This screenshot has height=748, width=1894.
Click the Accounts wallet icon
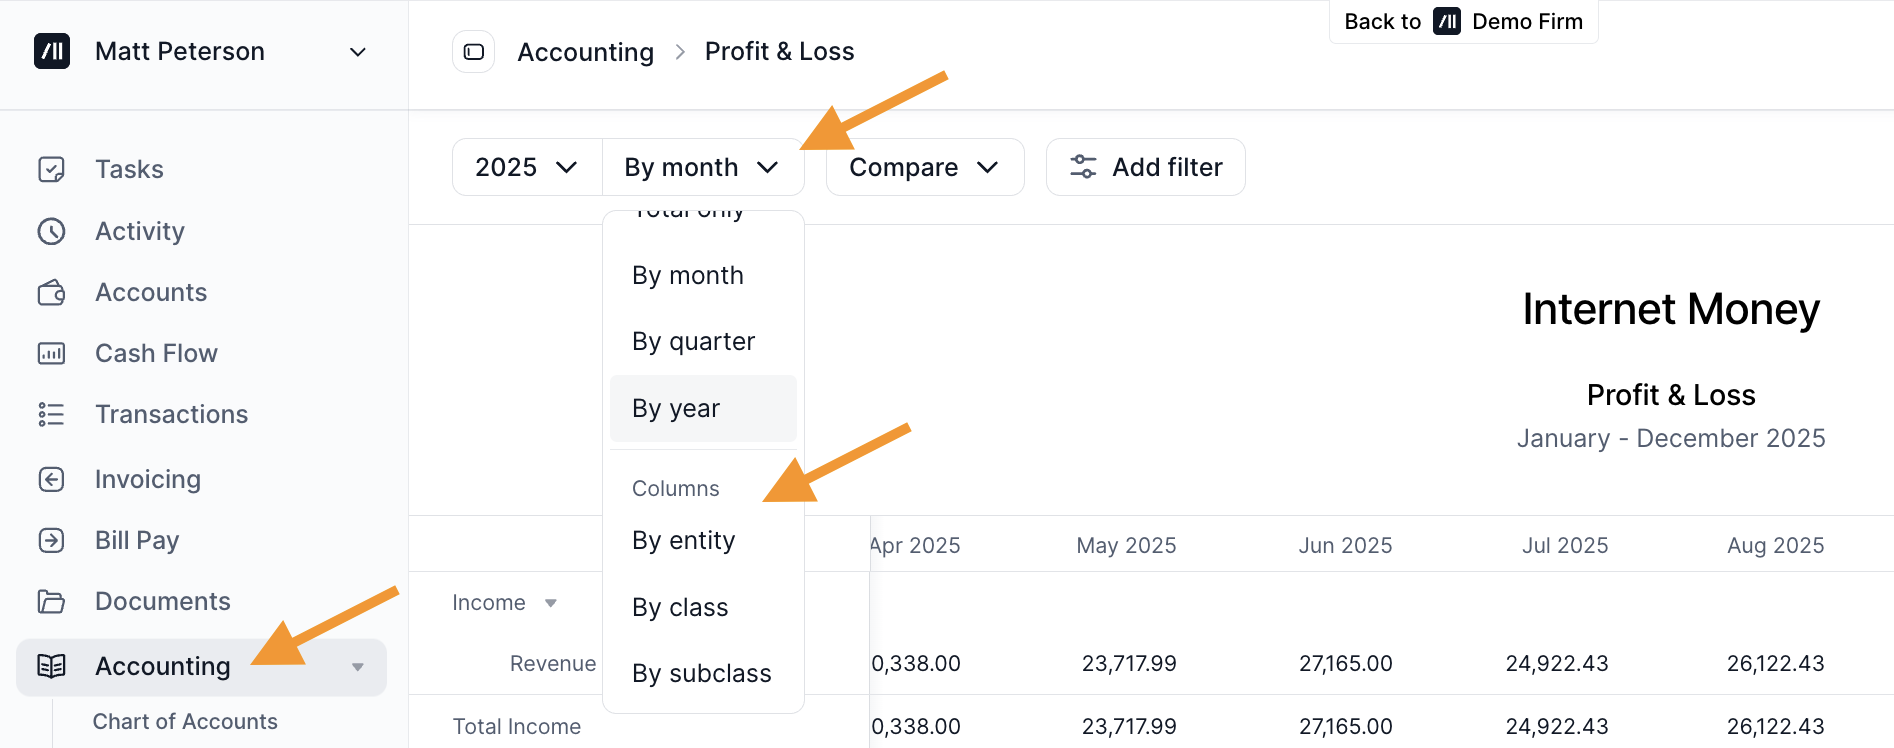51,292
